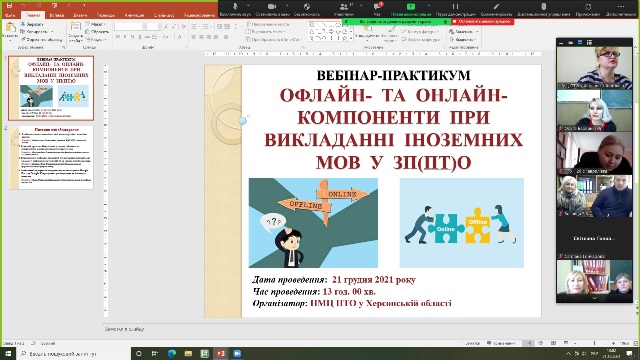Expand the video options arrow
This screenshot has width=640, height=360.
click(x=287, y=6)
